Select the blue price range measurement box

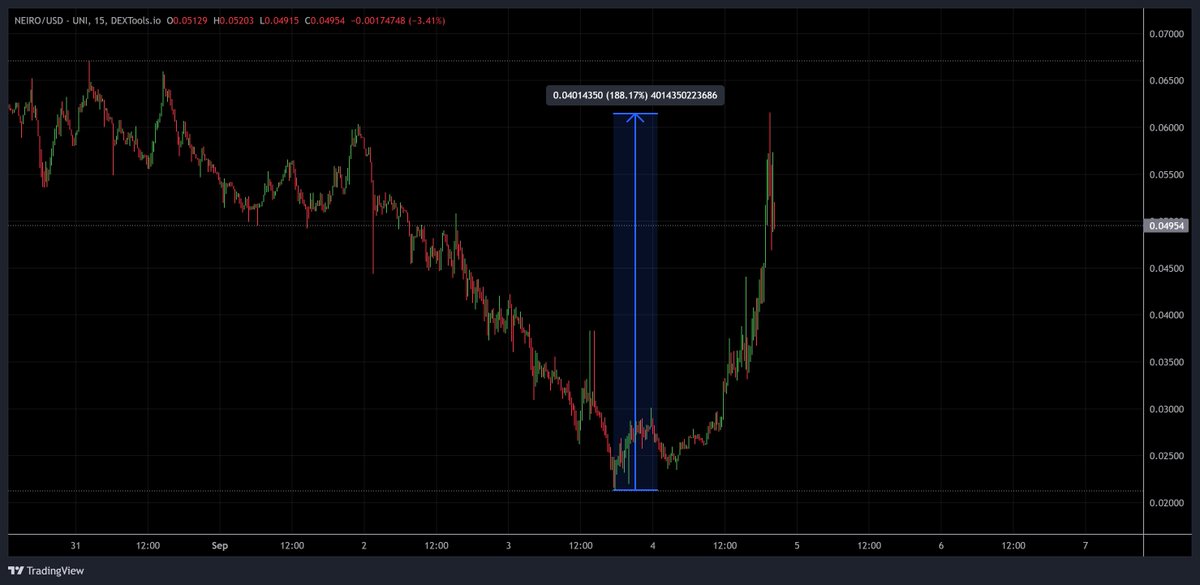click(635, 302)
